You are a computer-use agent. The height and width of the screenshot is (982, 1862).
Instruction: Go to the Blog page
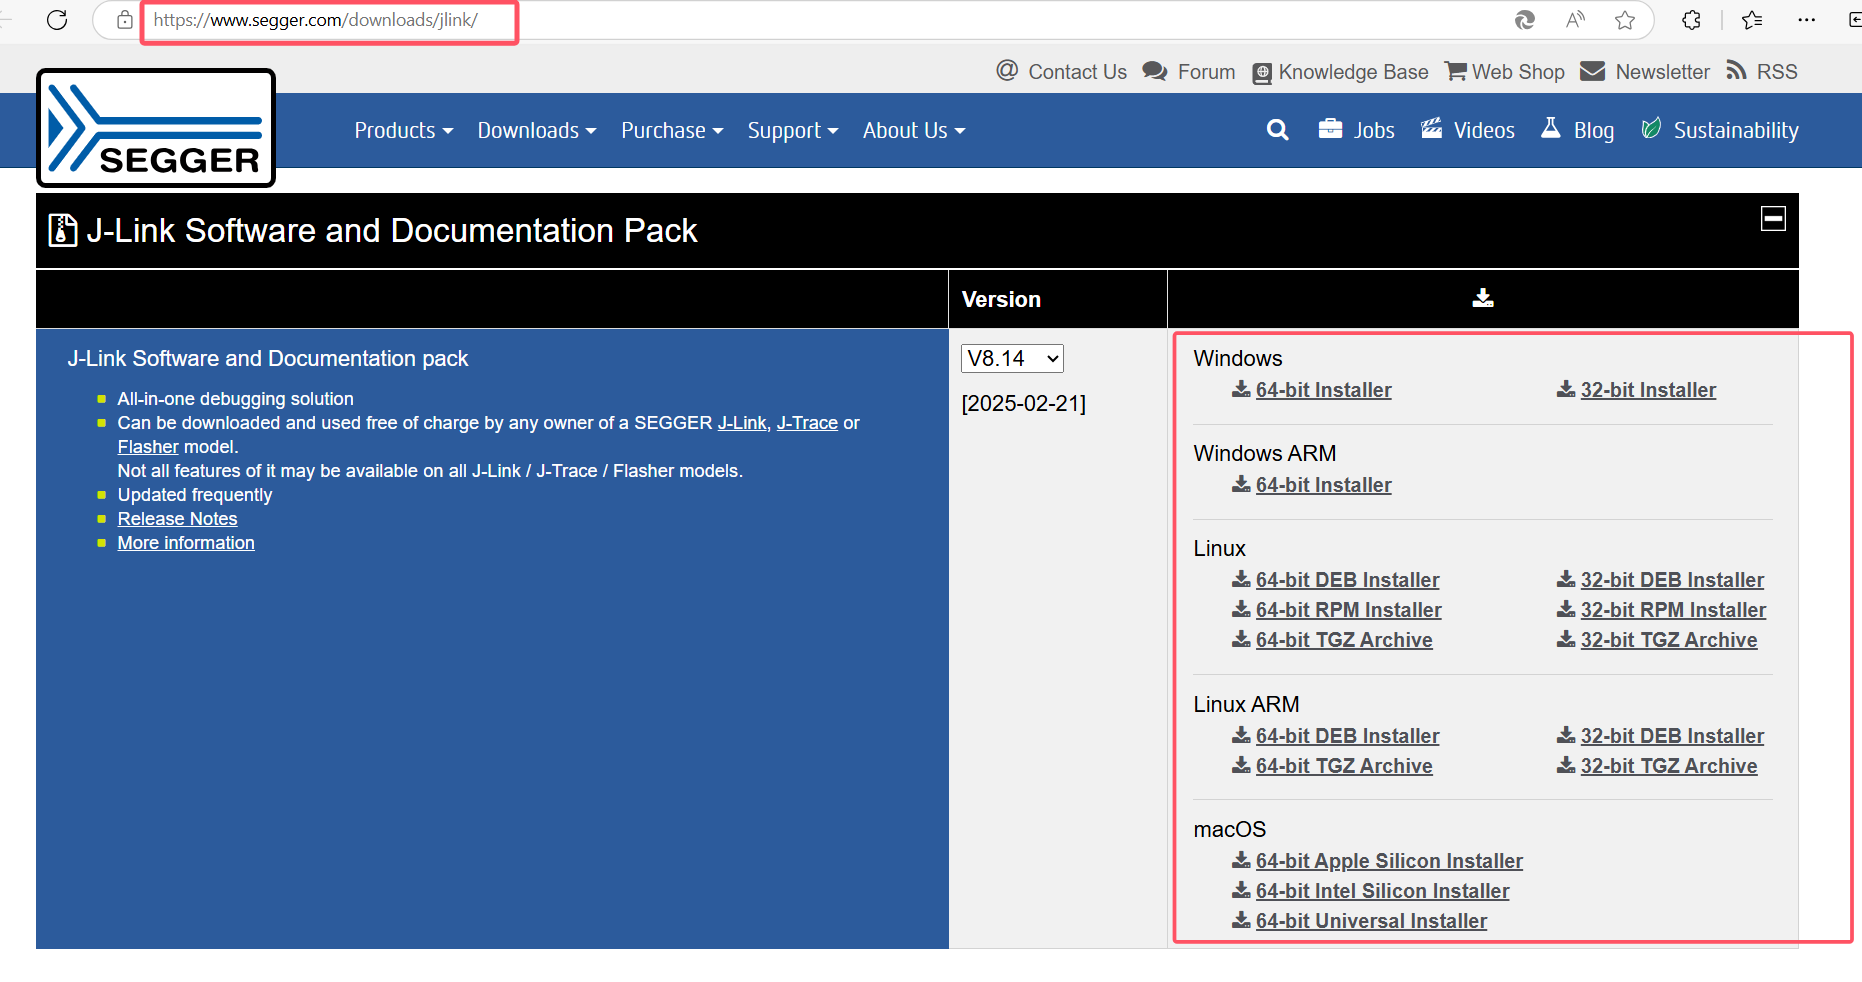point(1594,130)
